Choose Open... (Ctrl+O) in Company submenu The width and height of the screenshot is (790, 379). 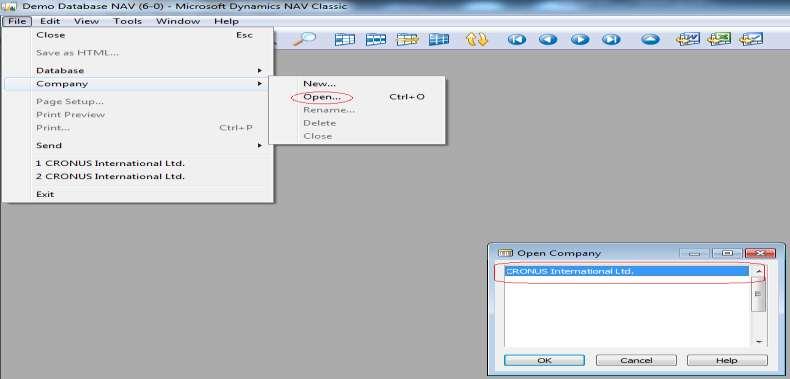[357, 97]
